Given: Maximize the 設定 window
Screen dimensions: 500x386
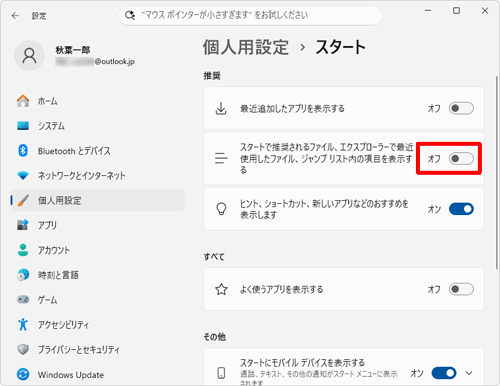Looking at the screenshot, I should 456,11.
